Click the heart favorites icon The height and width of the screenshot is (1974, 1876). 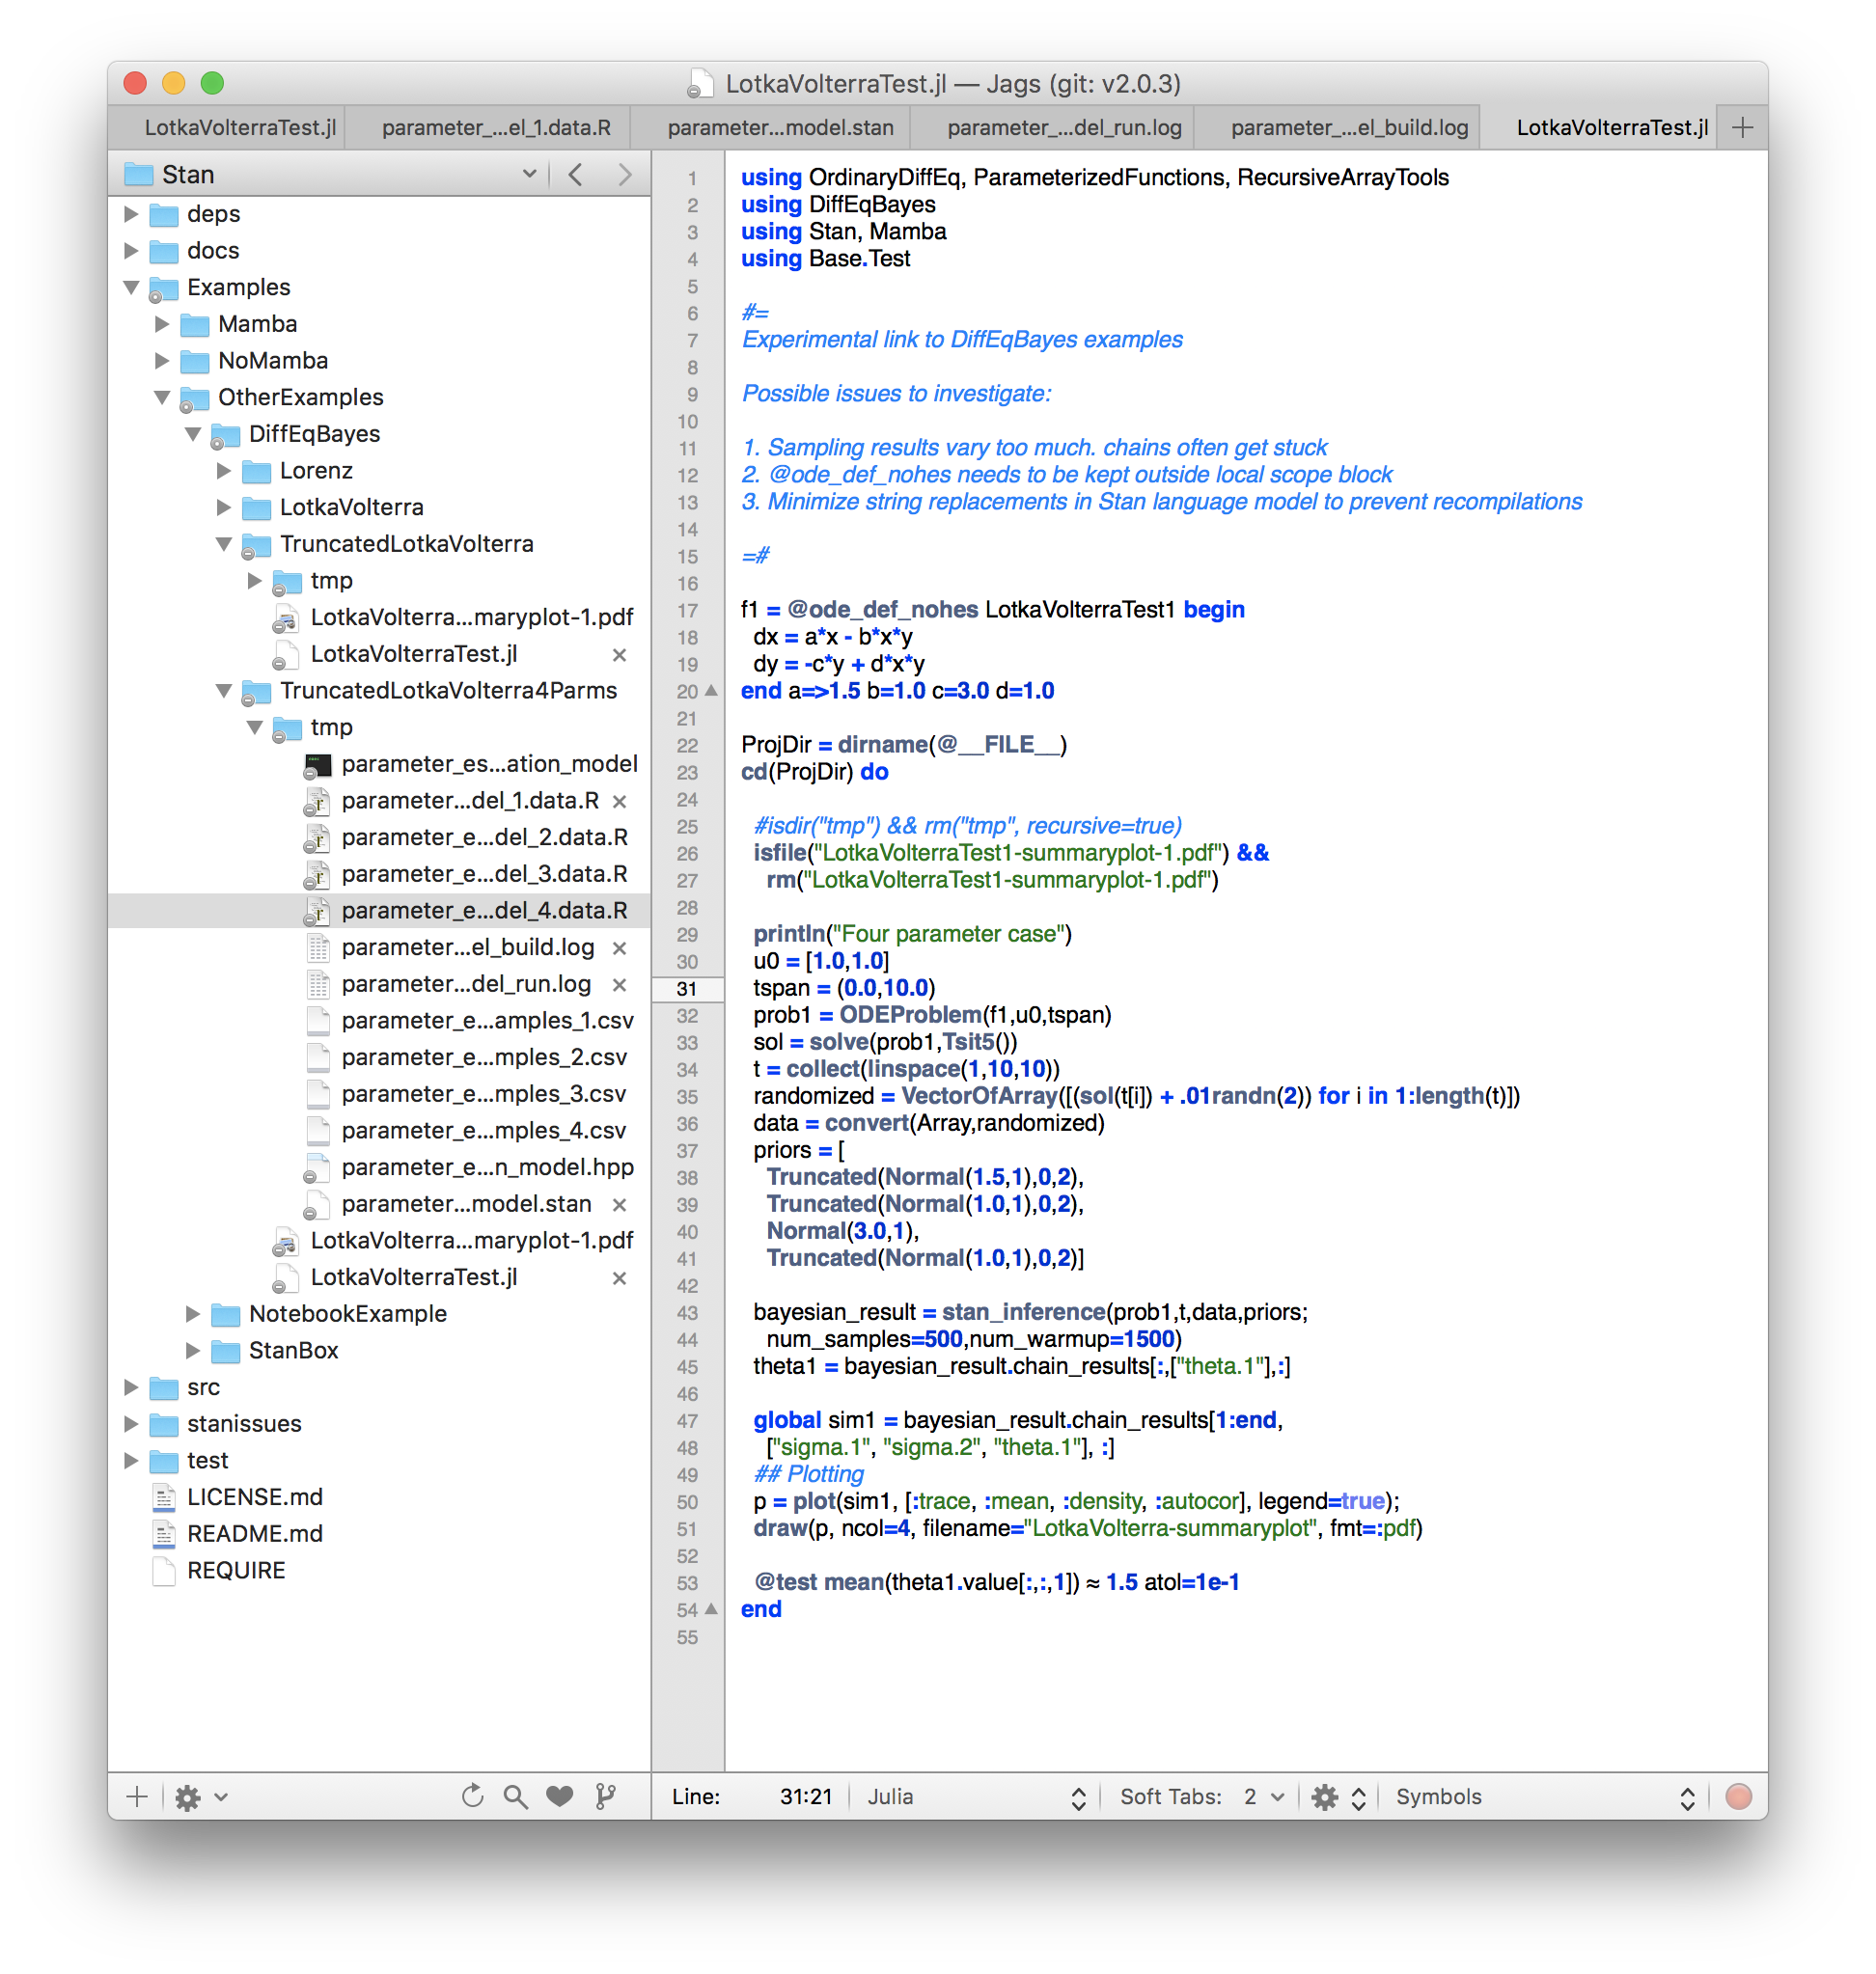[x=560, y=1796]
